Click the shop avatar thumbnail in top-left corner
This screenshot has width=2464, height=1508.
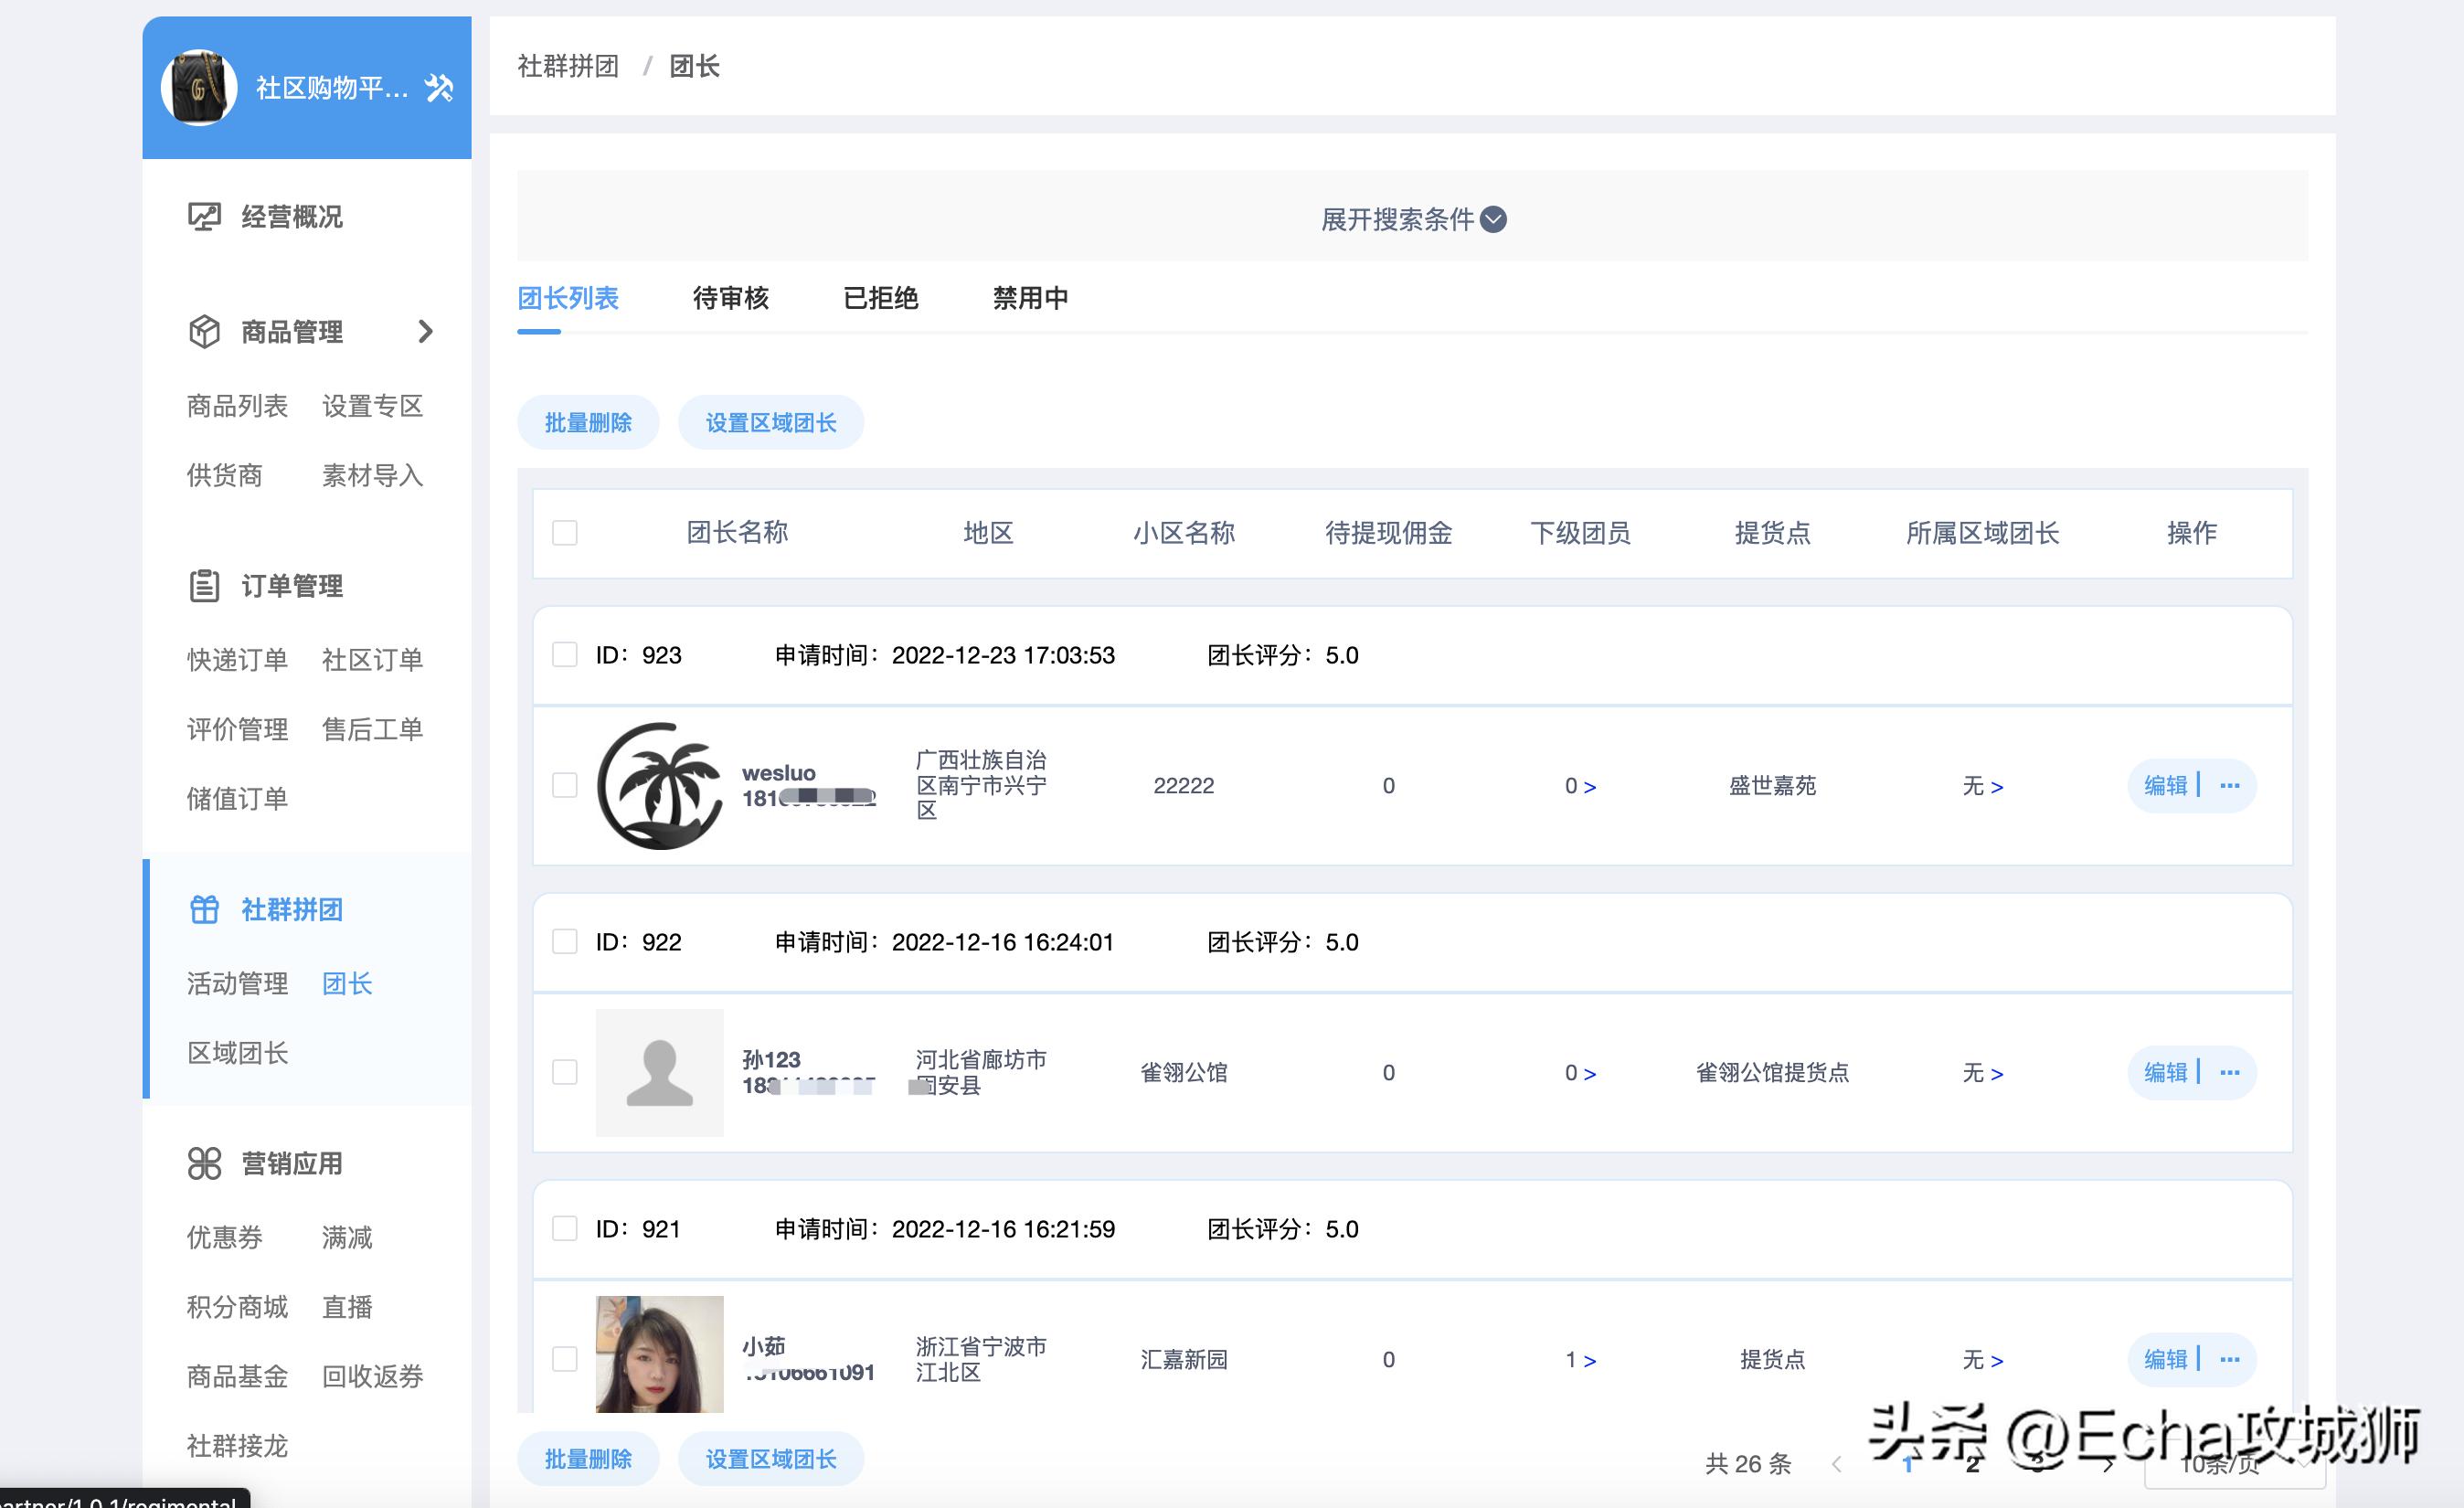(x=199, y=87)
